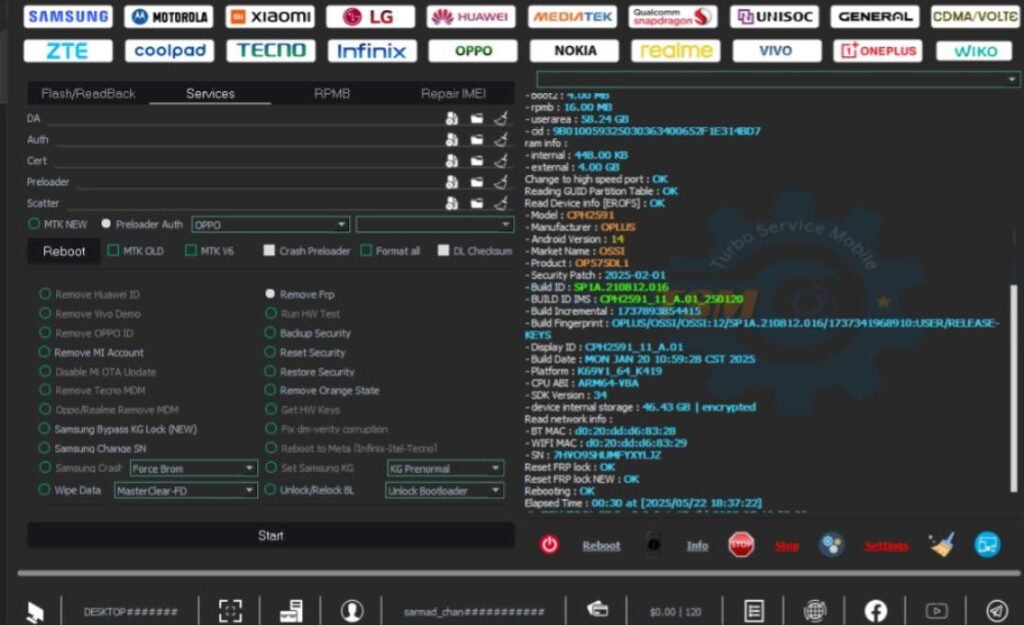Clear the log with the large broom icon
The width and height of the screenshot is (1024, 625).
click(942, 544)
